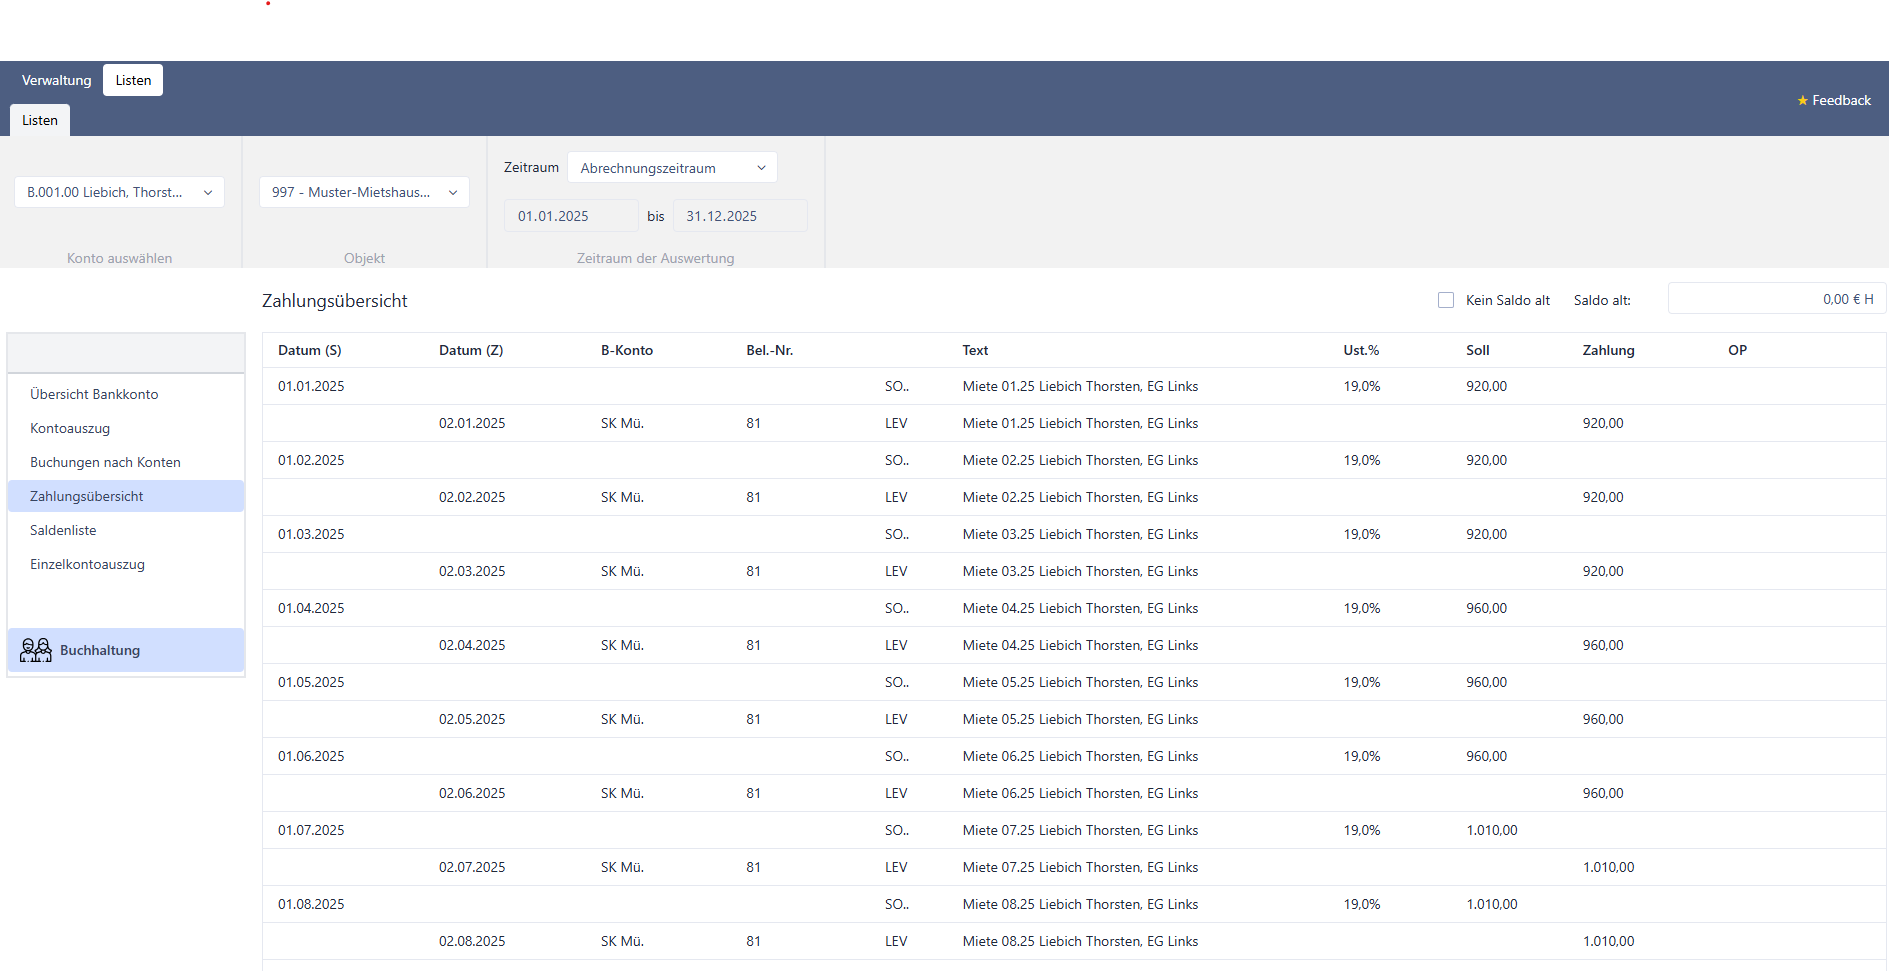Select the top-level Listen tab
This screenshot has width=1889, height=971.
[x=133, y=80]
